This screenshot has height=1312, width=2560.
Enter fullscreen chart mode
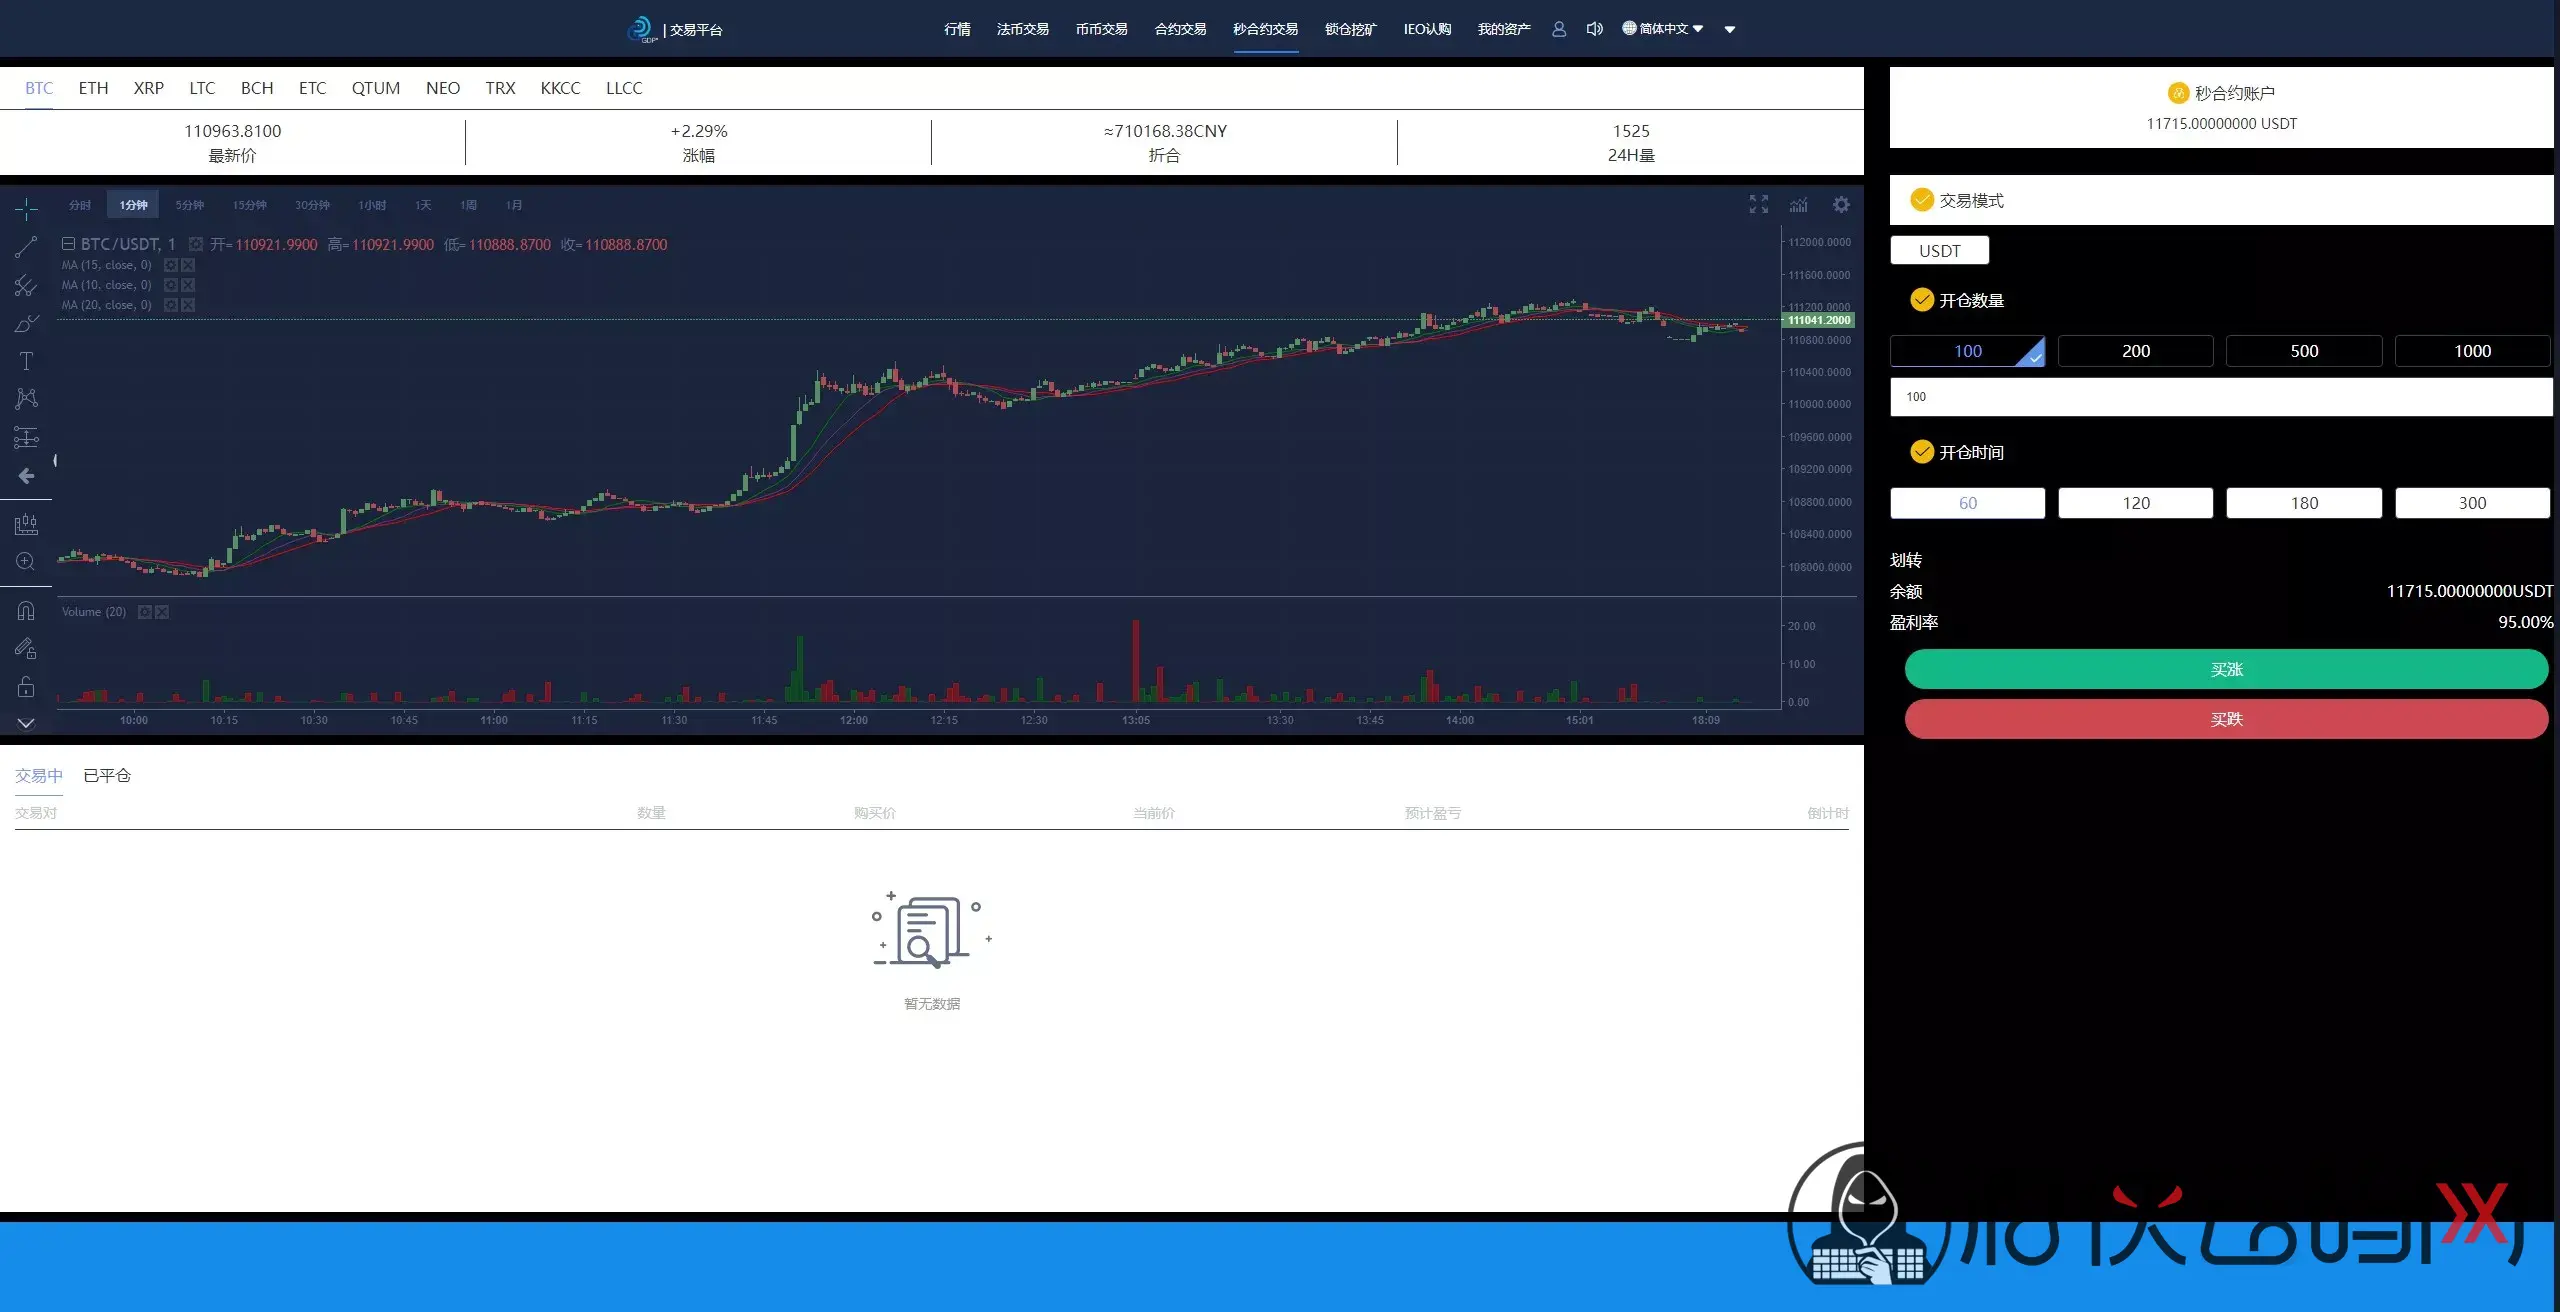pos(1759,205)
